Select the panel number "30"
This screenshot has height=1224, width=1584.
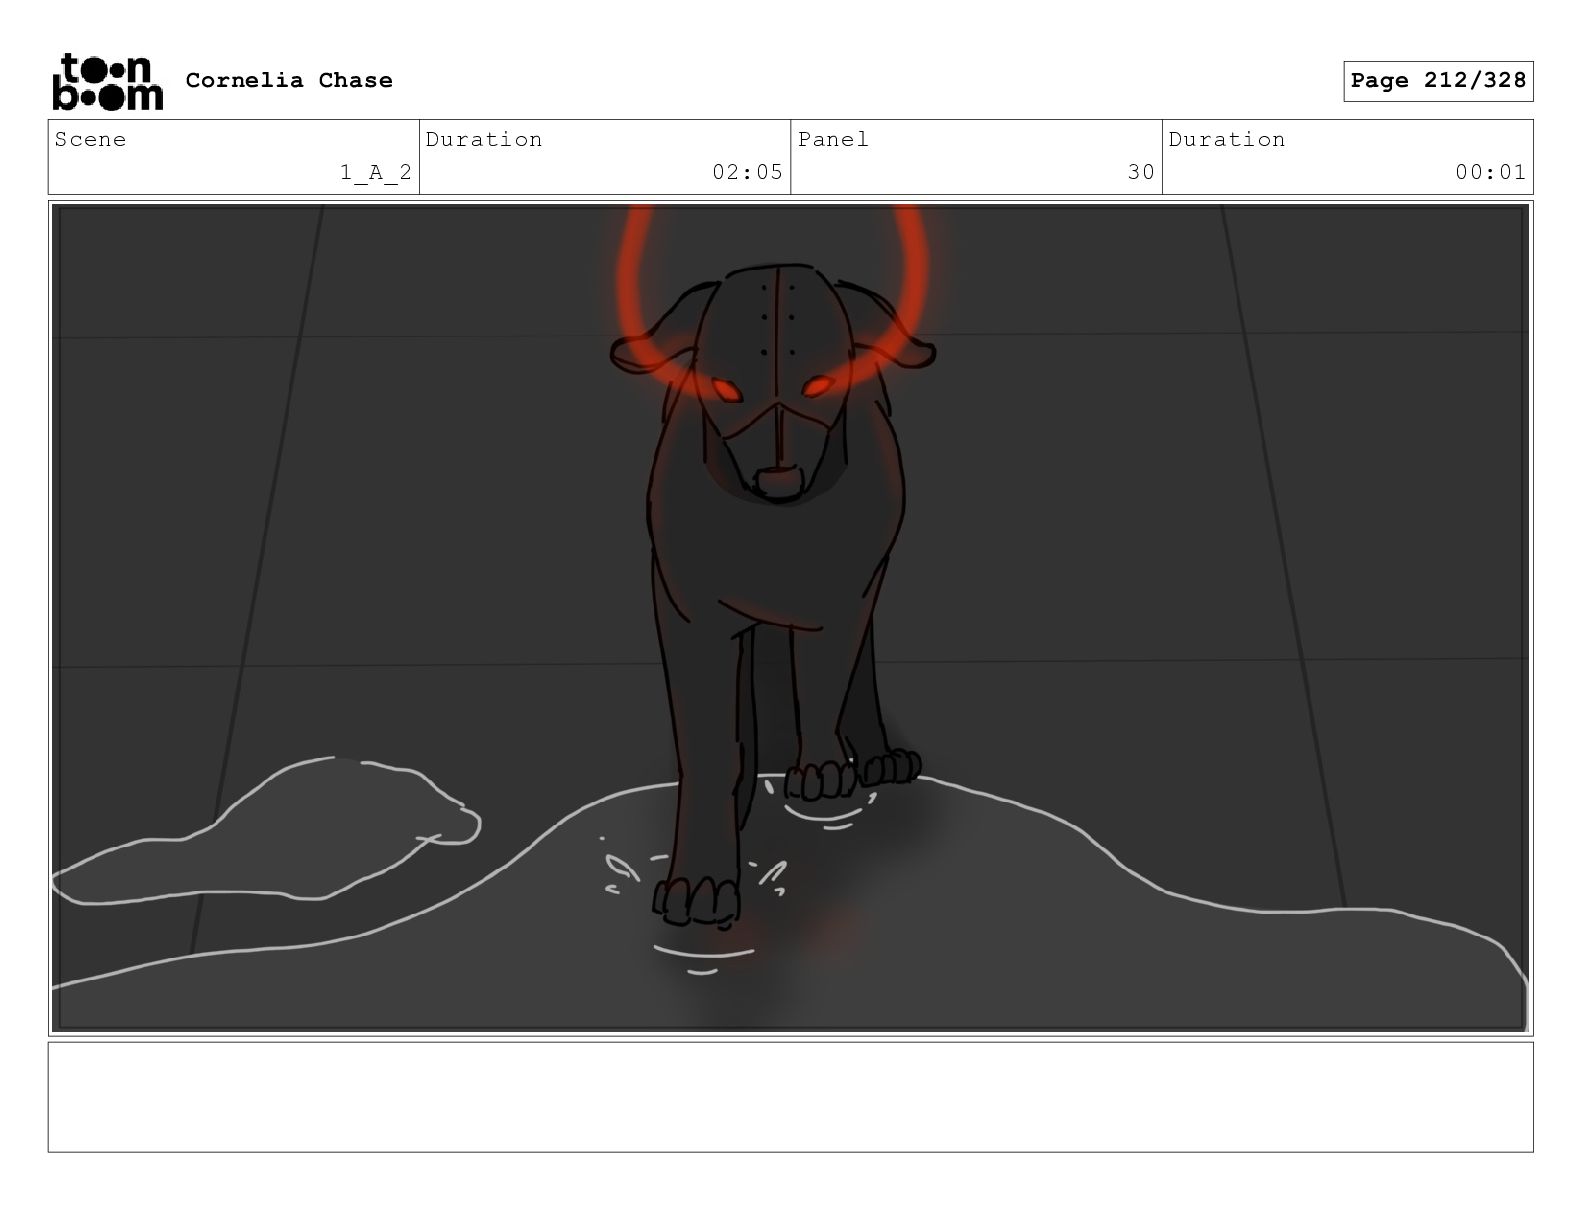(1141, 172)
